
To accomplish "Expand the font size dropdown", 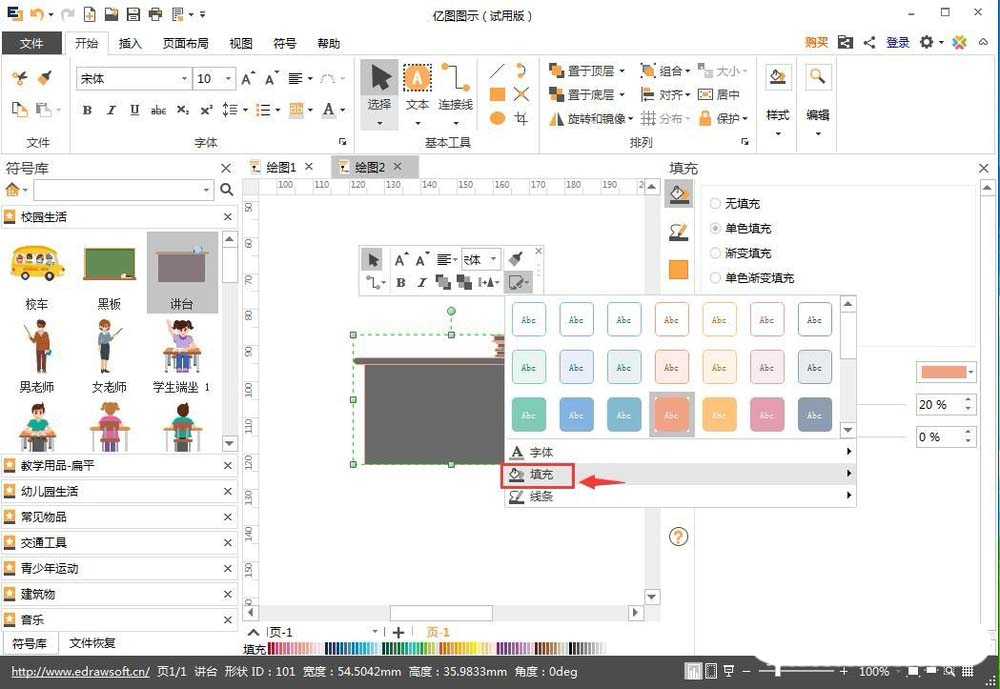I will [x=226, y=78].
